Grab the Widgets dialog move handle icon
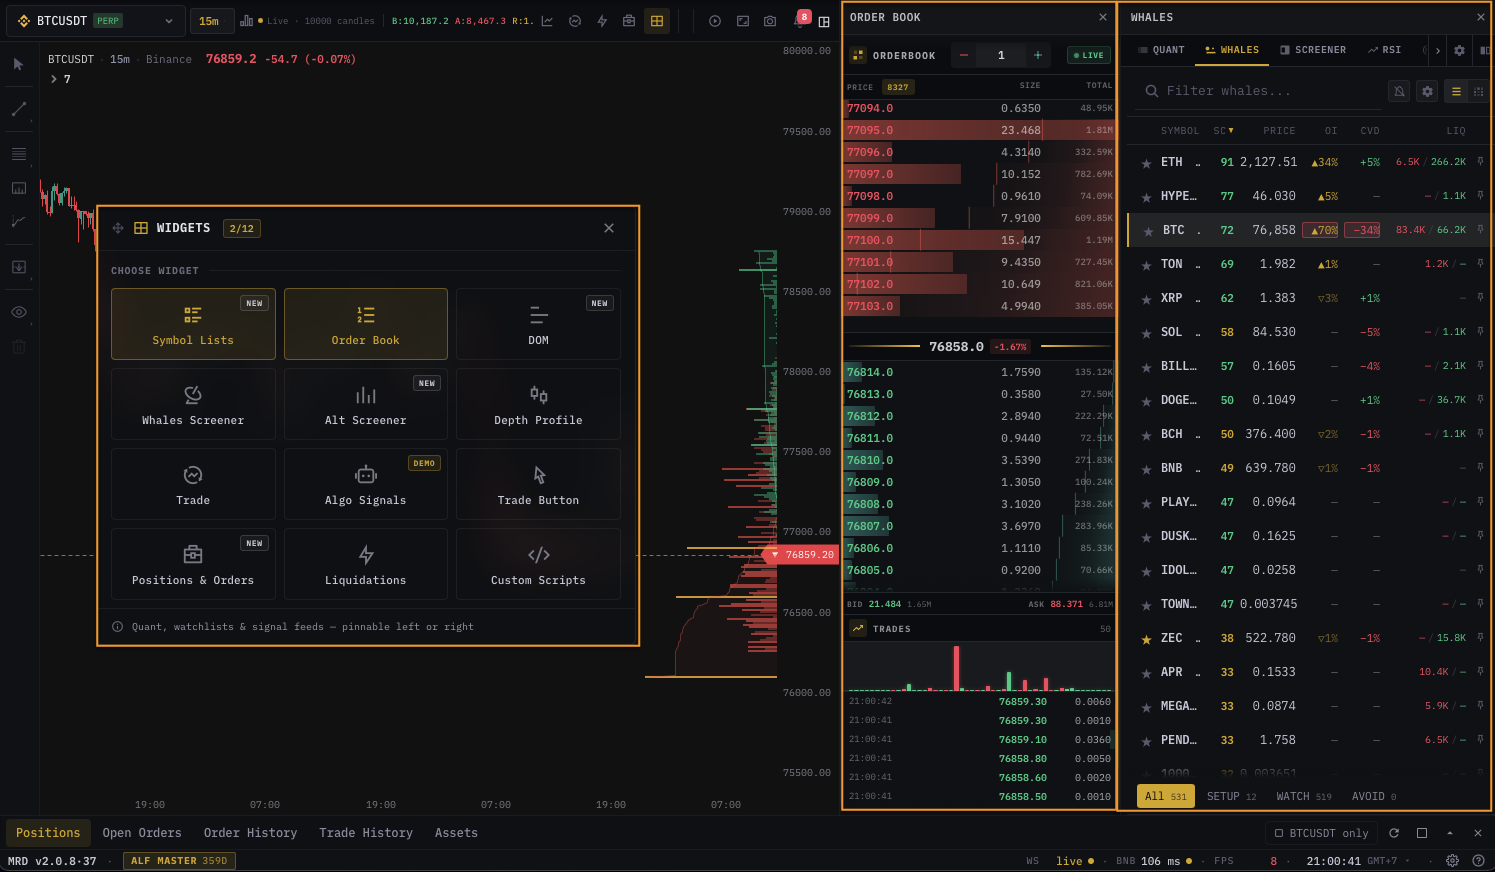Screen dimensions: 1495x872 [118, 228]
